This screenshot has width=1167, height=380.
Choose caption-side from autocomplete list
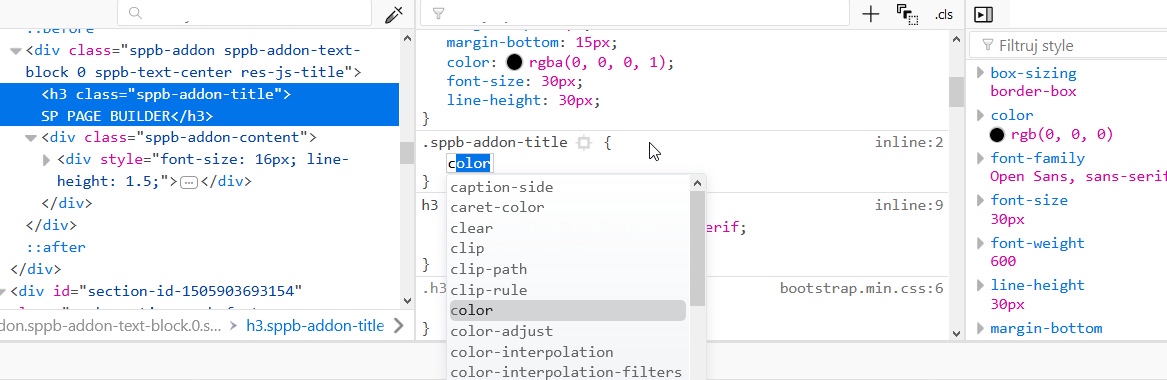coord(567,187)
